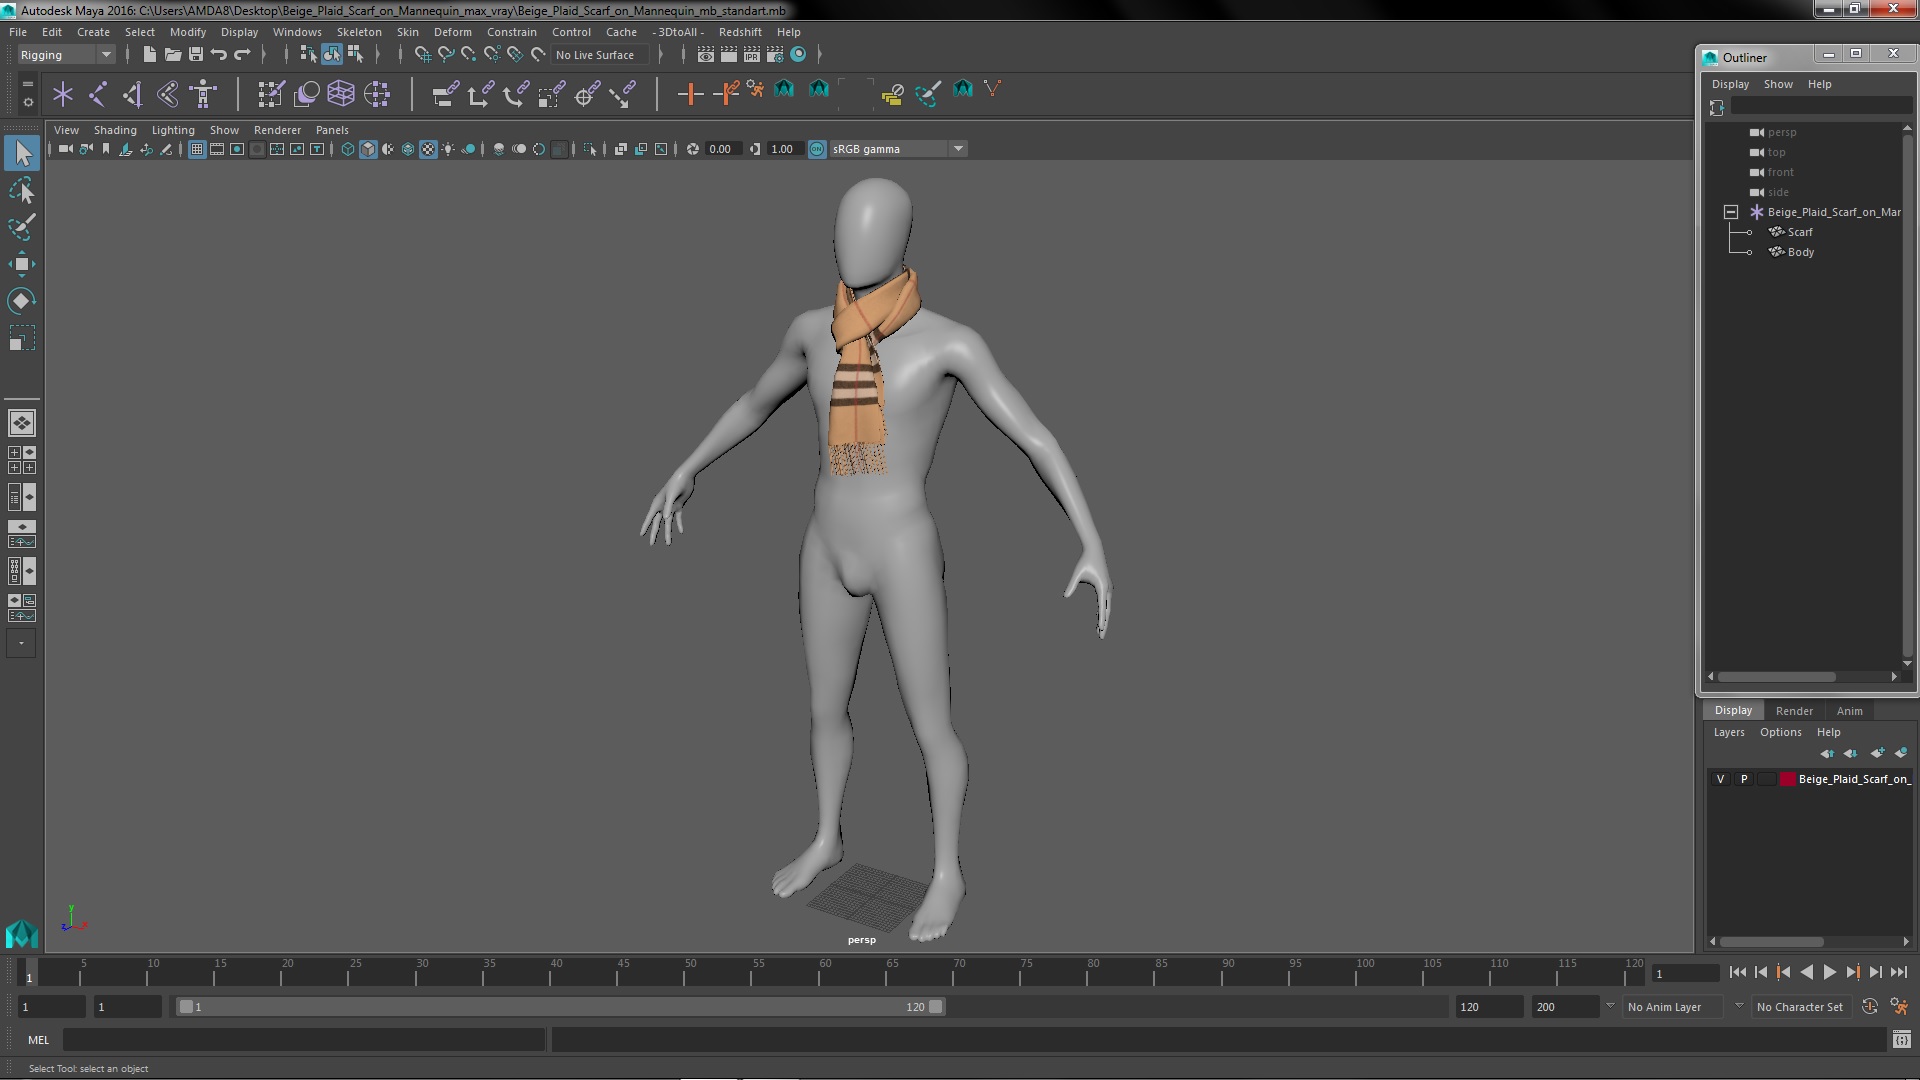Click the Create New Layer icon

(x=1877, y=753)
